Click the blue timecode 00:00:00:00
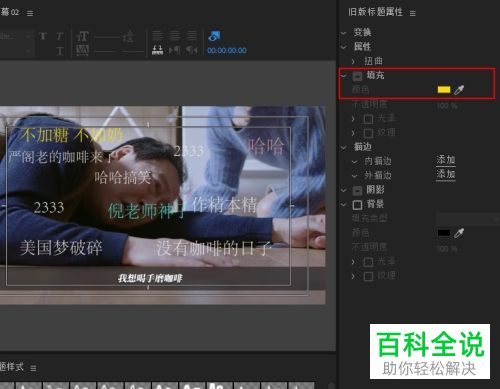Viewport: 500px width, 389px height. coord(227,51)
